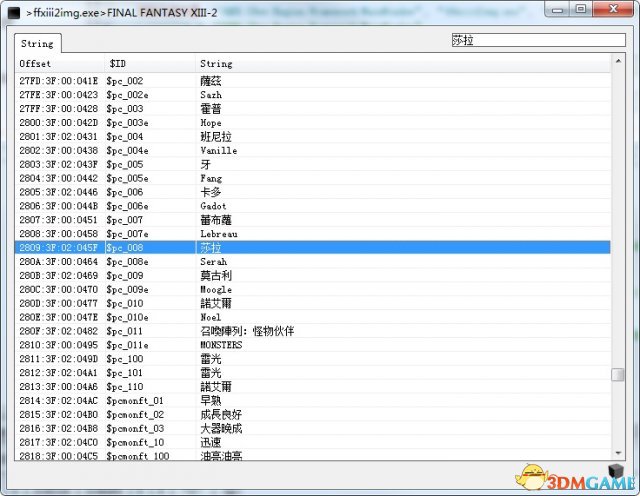Image resolution: width=640 pixels, height=496 pixels.
Task: Click the scrollbar down arrow
Action: coord(618,453)
